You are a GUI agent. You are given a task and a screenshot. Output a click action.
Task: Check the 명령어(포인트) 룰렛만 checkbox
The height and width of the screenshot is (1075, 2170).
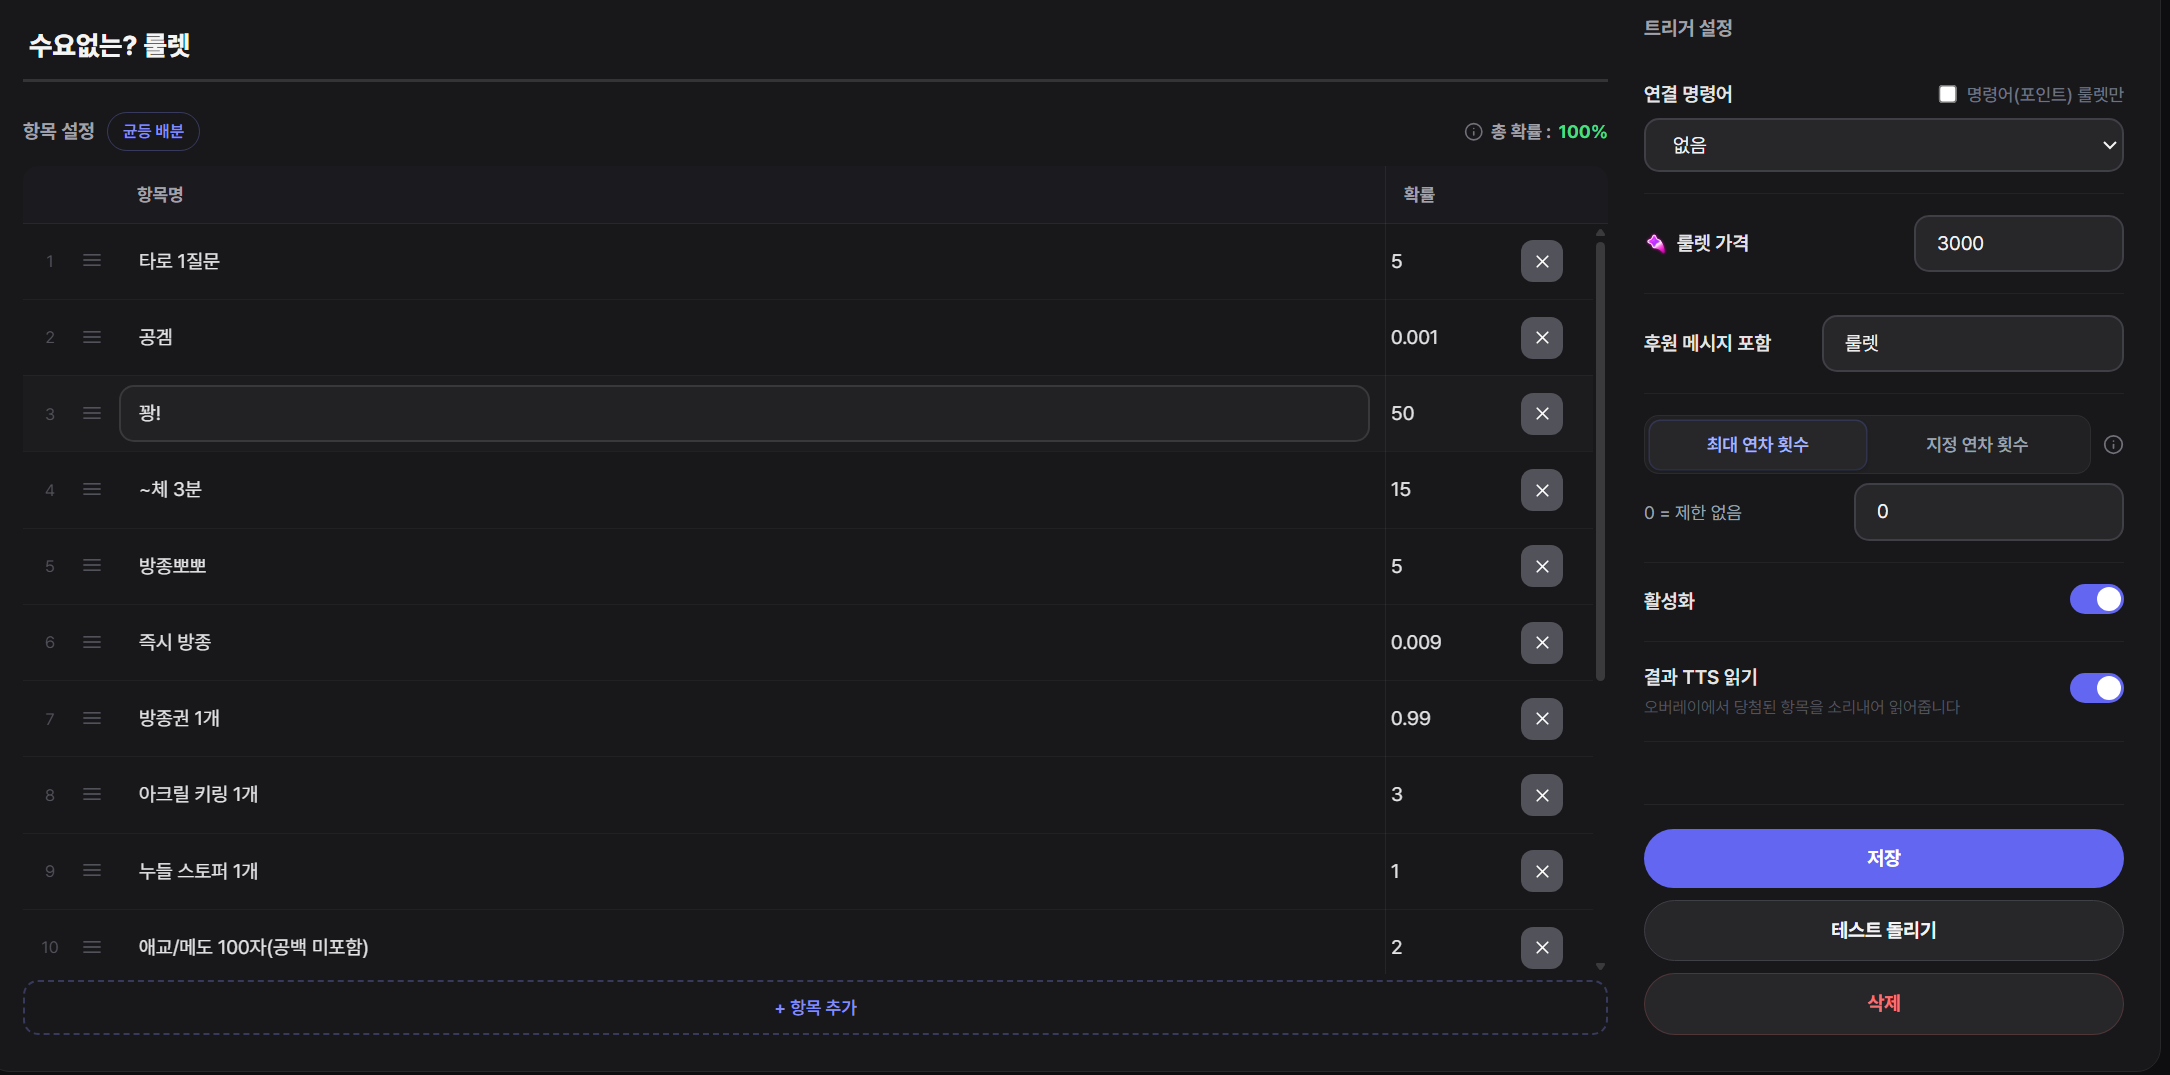1947,94
